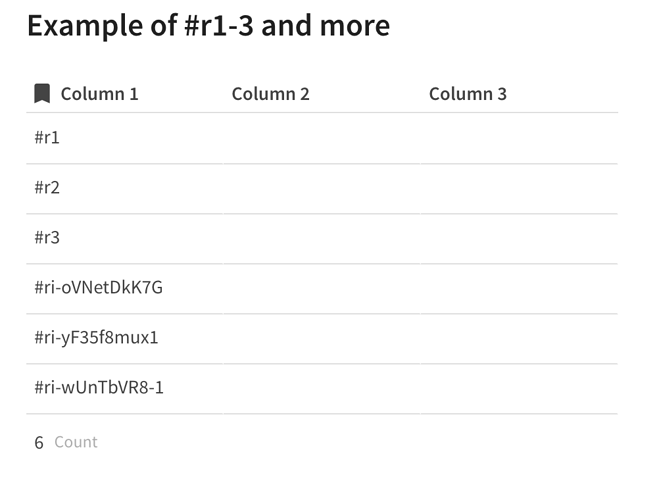This screenshot has height=500, width=659.
Task: Click the Column 3 cell in #r3 row
Action: click(x=518, y=238)
